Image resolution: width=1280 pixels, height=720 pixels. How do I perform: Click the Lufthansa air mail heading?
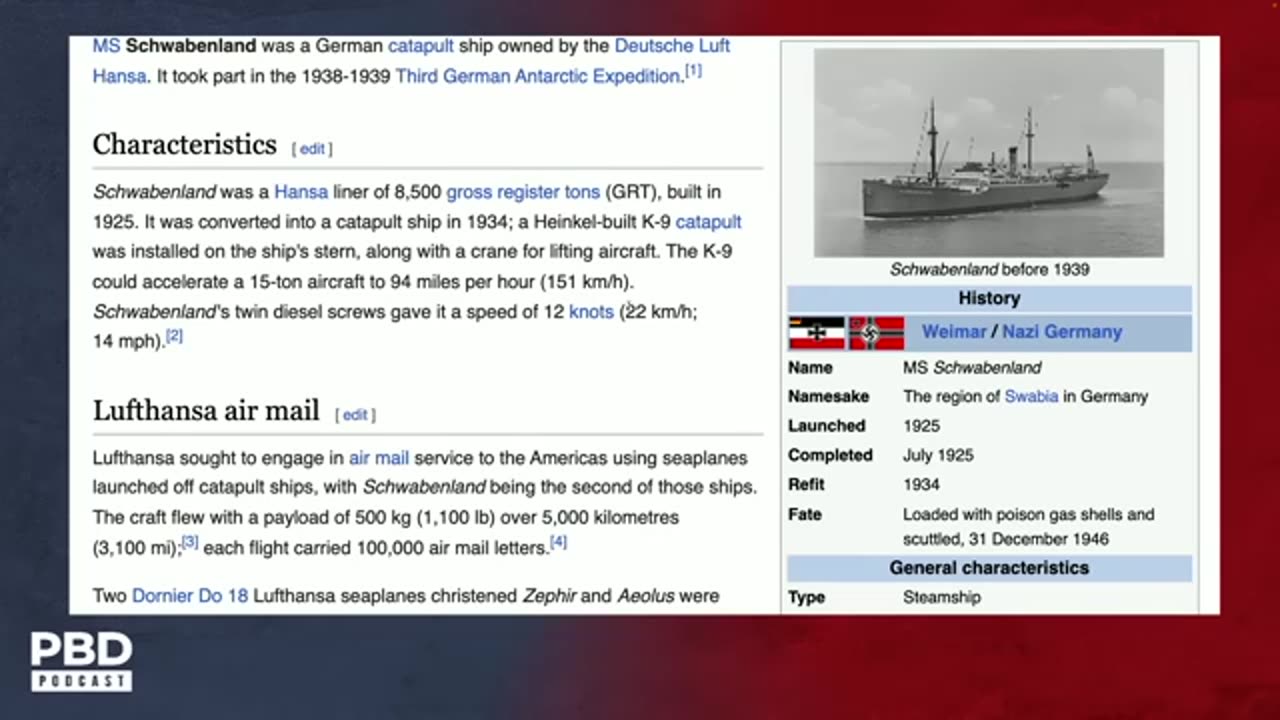coord(206,411)
